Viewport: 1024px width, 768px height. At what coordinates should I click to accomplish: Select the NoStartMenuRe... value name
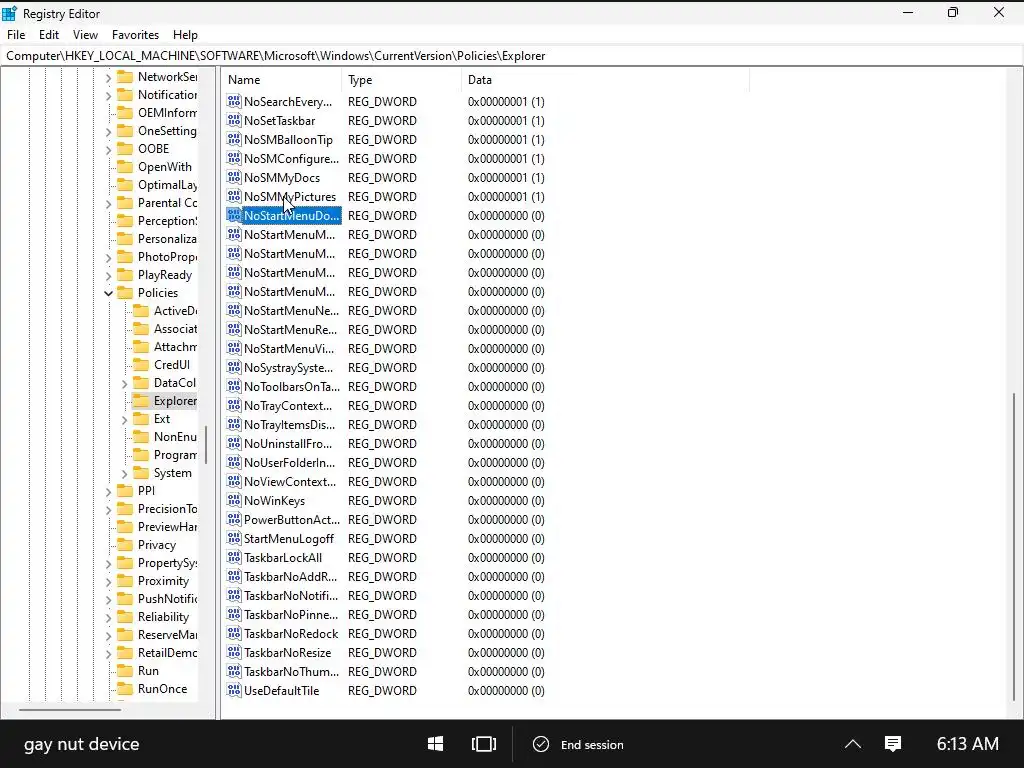pos(291,329)
